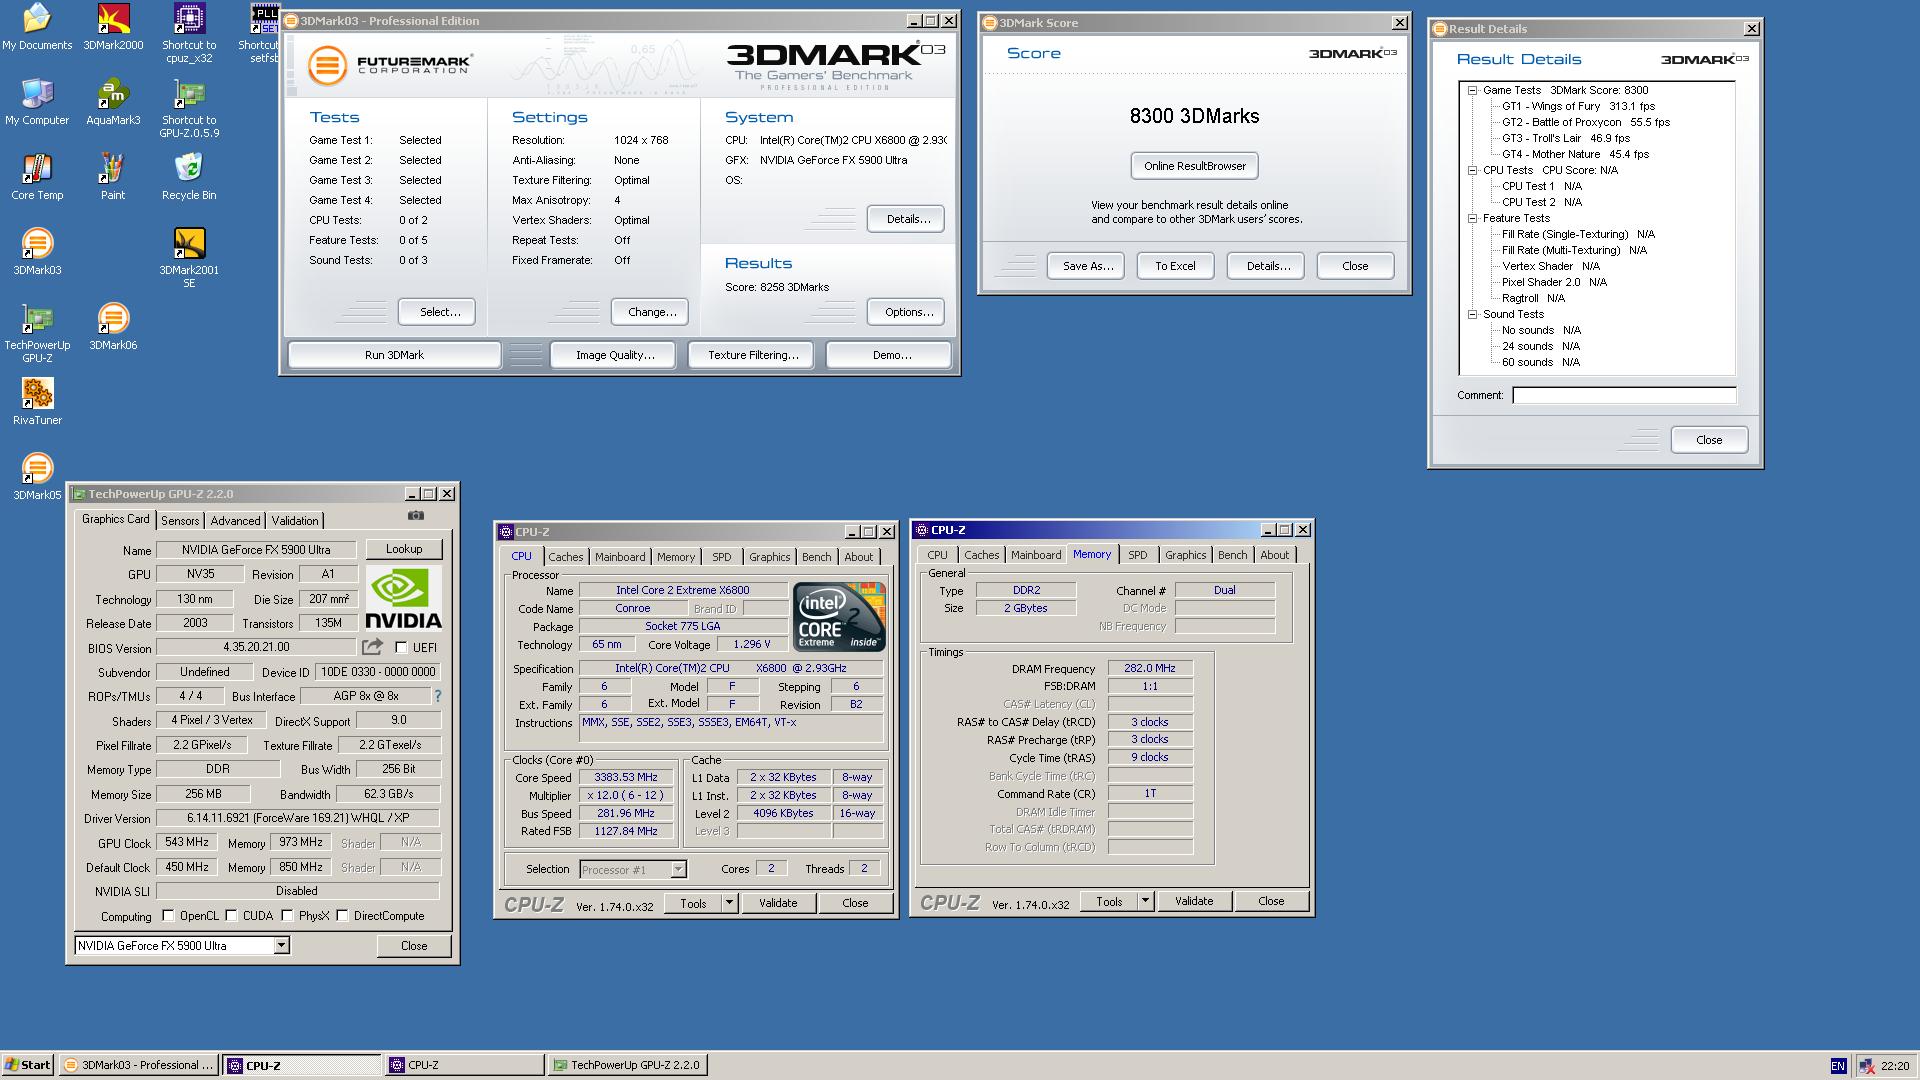Click the Save As... button
1920x1080 pixels.
tap(1087, 266)
